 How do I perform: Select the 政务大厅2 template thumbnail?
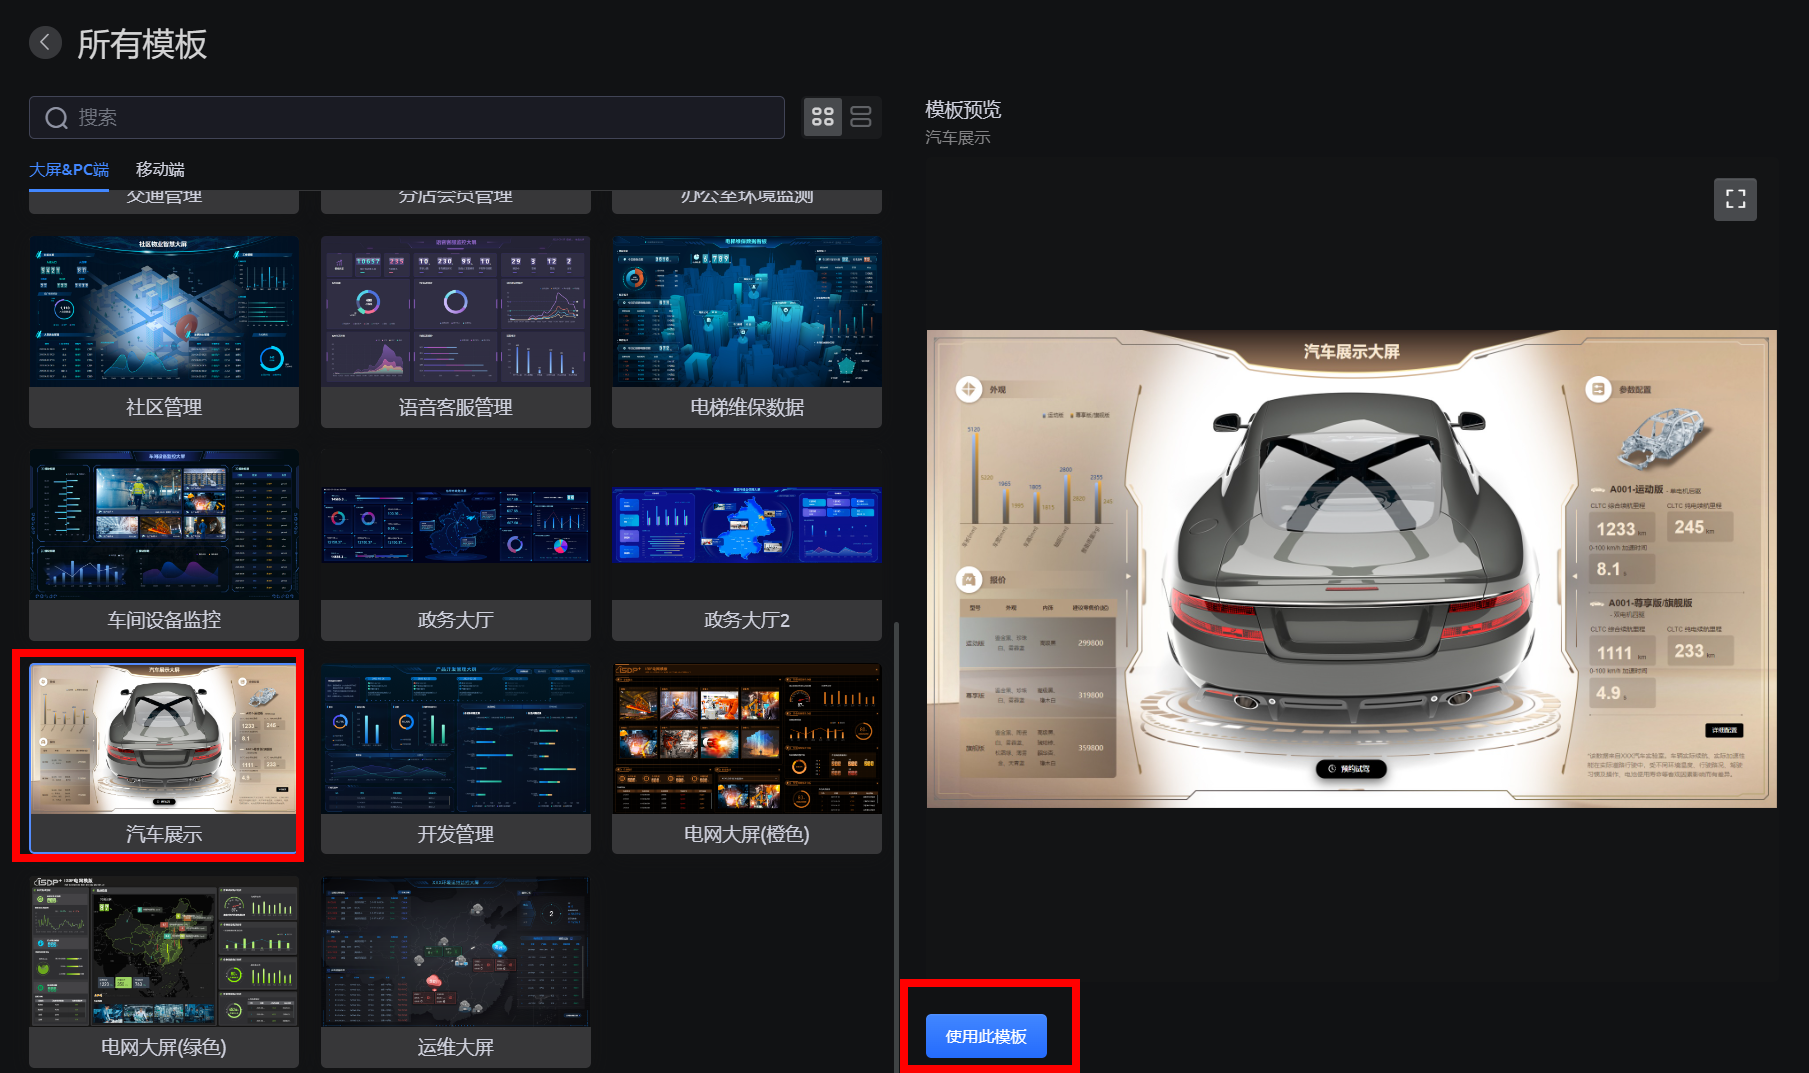coord(747,525)
